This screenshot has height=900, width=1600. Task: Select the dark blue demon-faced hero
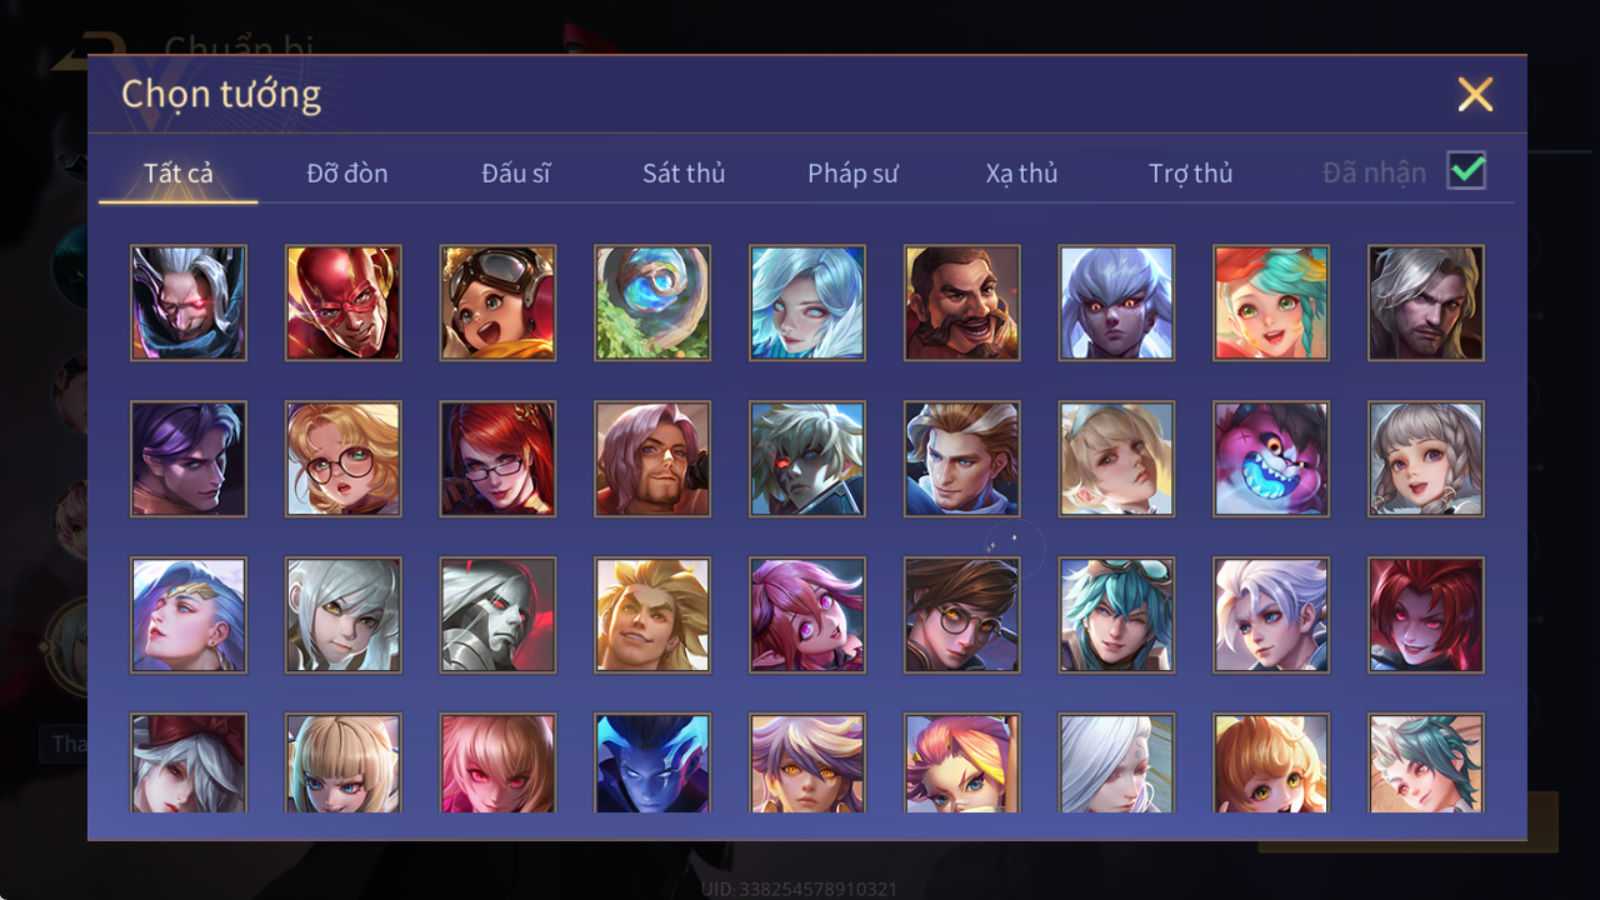pos(652,762)
